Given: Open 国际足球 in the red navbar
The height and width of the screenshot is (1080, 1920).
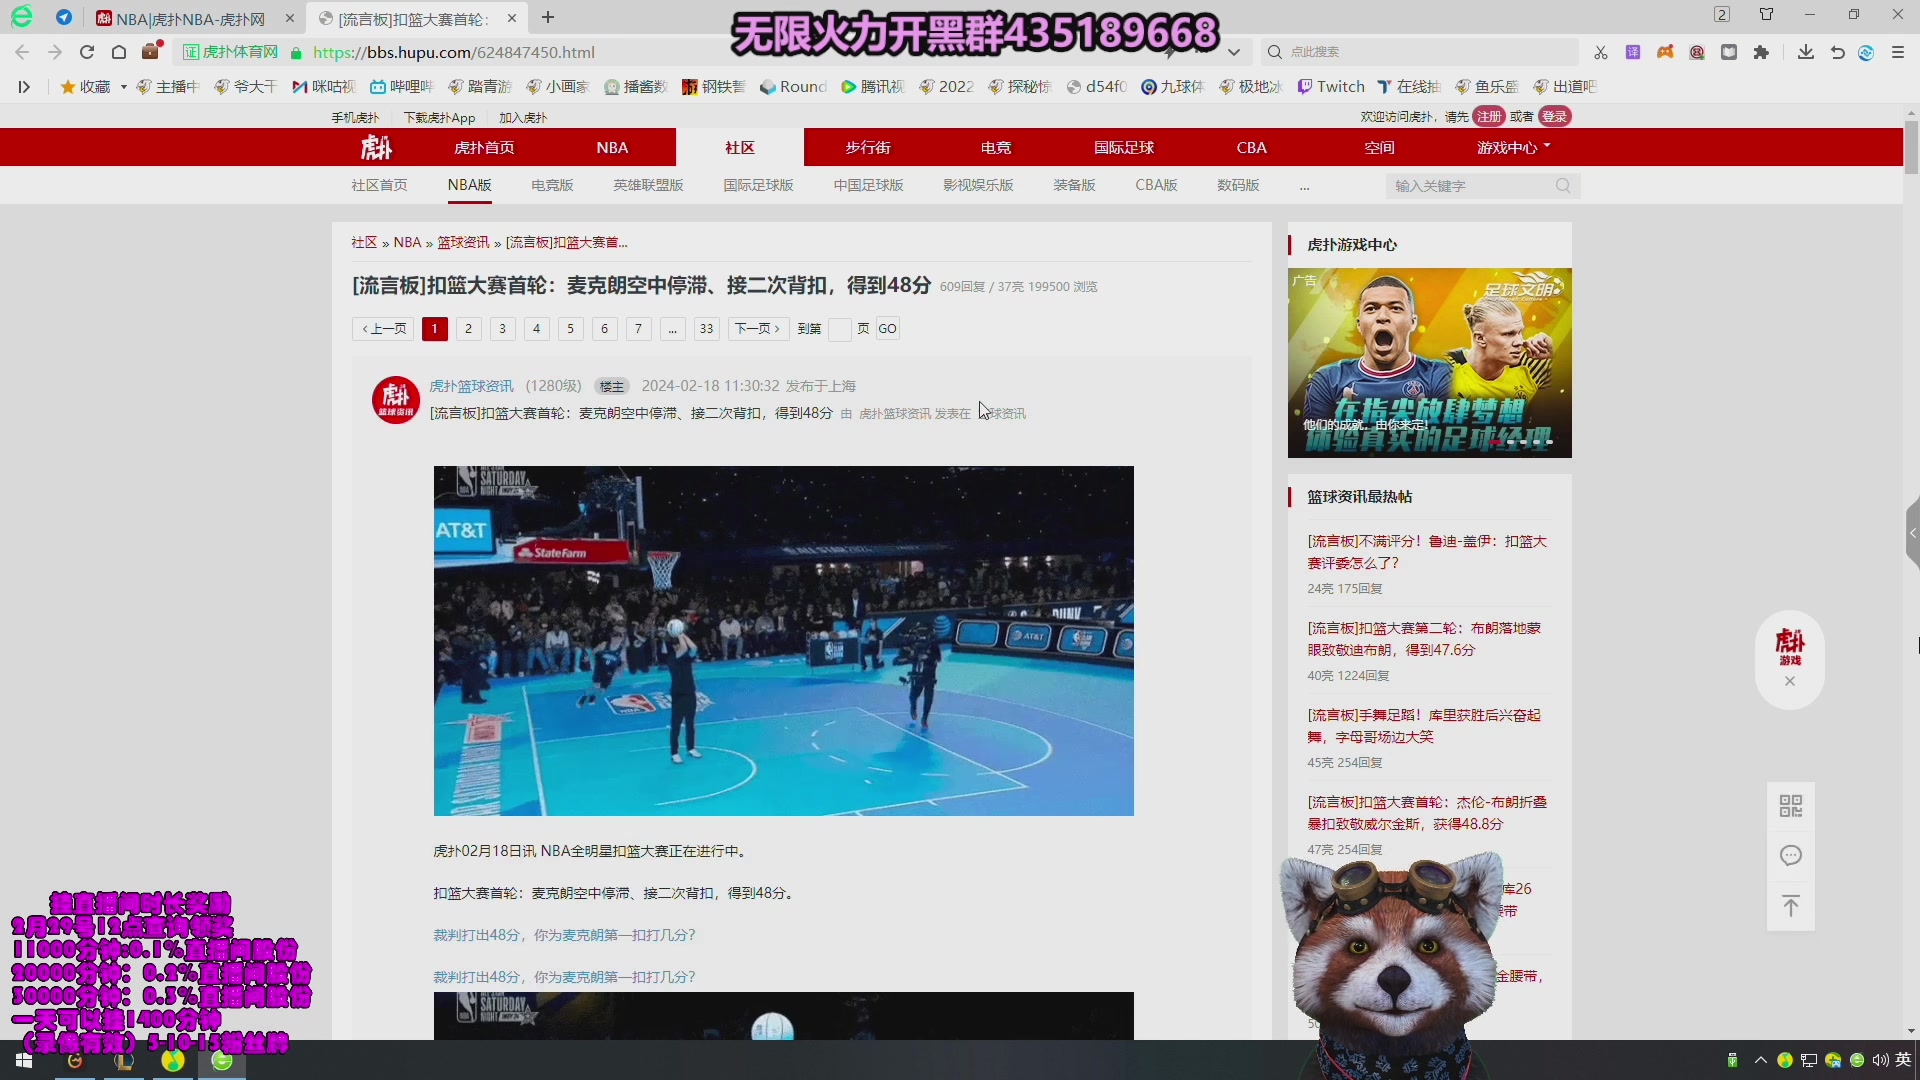Looking at the screenshot, I should [x=1124, y=148].
